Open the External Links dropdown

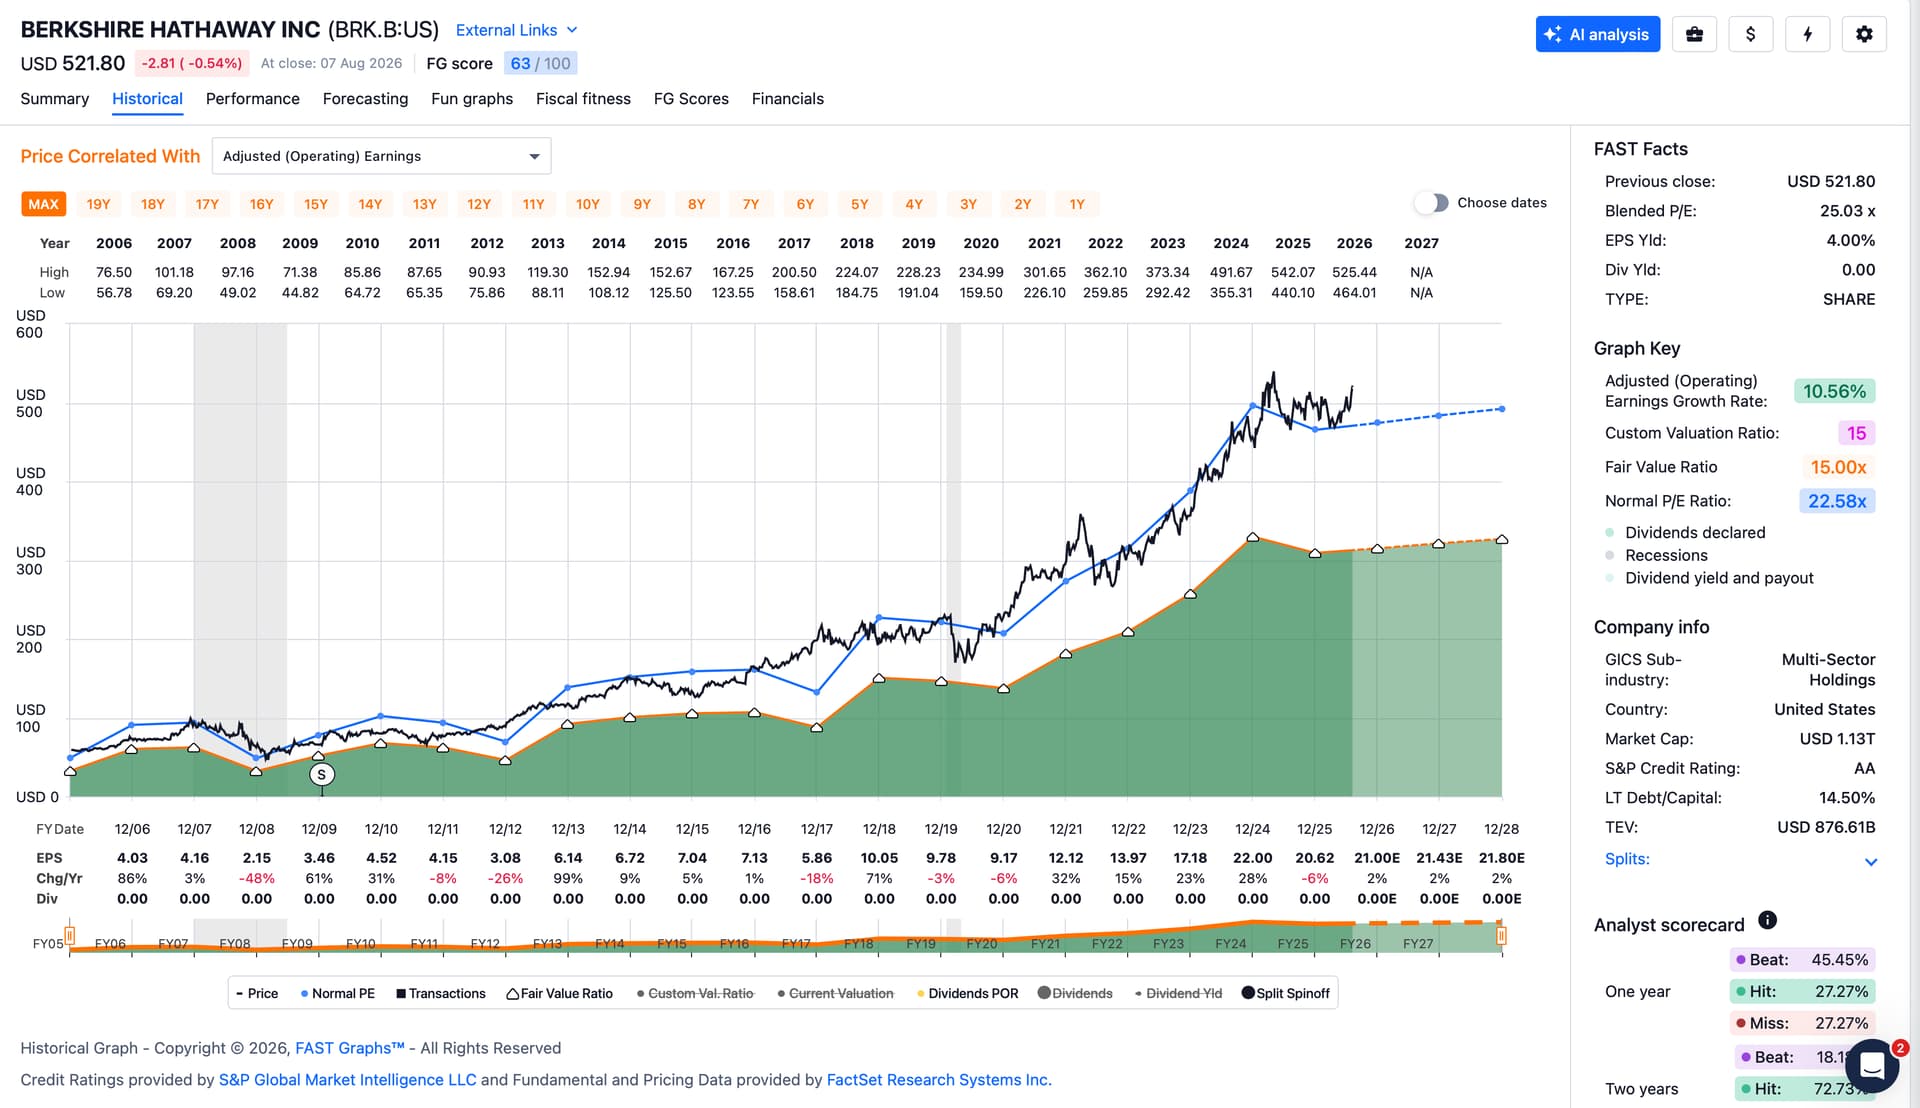click(x=516, y=30)
